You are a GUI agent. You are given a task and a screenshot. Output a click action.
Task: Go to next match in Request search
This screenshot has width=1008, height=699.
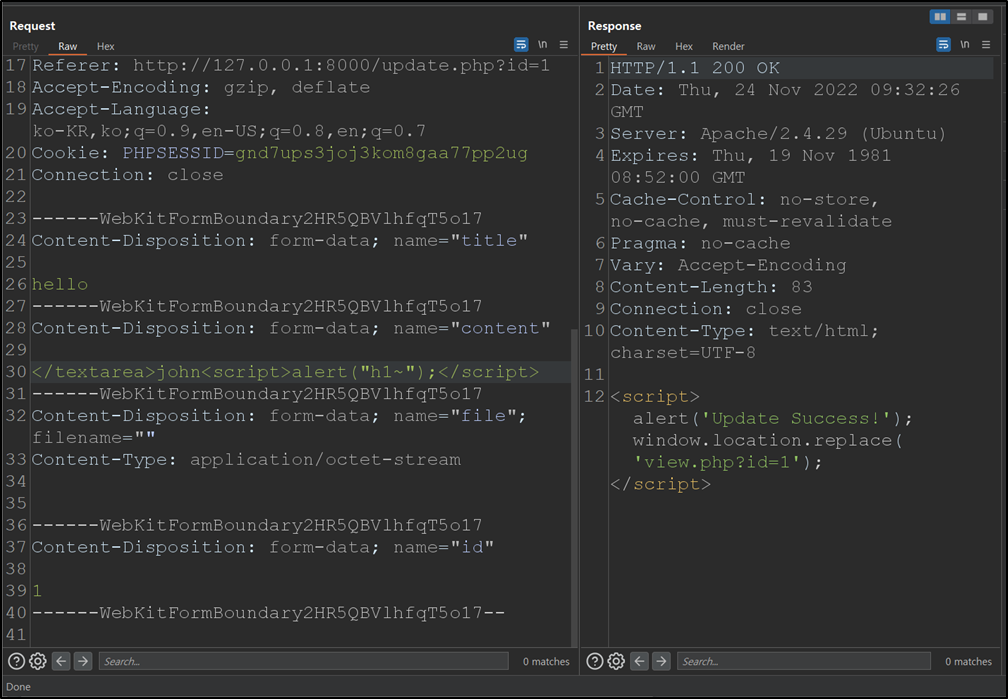click(83, 661)
